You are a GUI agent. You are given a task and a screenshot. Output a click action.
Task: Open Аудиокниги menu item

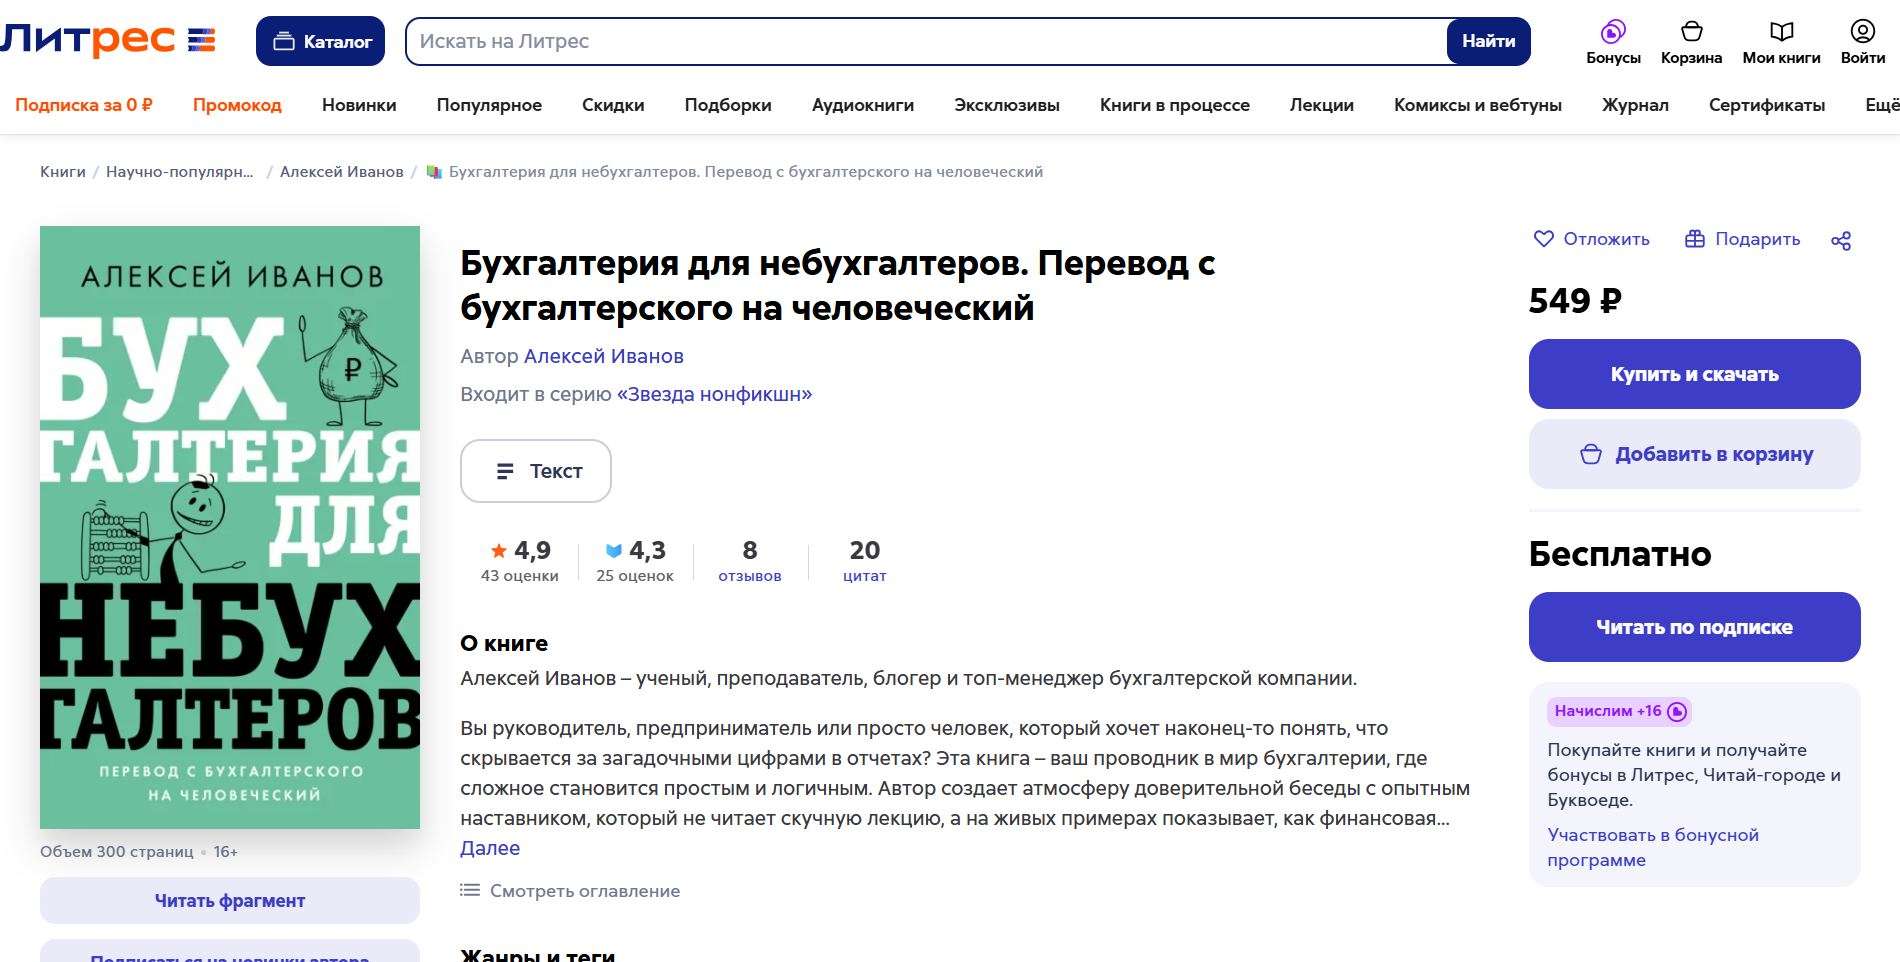863,105
